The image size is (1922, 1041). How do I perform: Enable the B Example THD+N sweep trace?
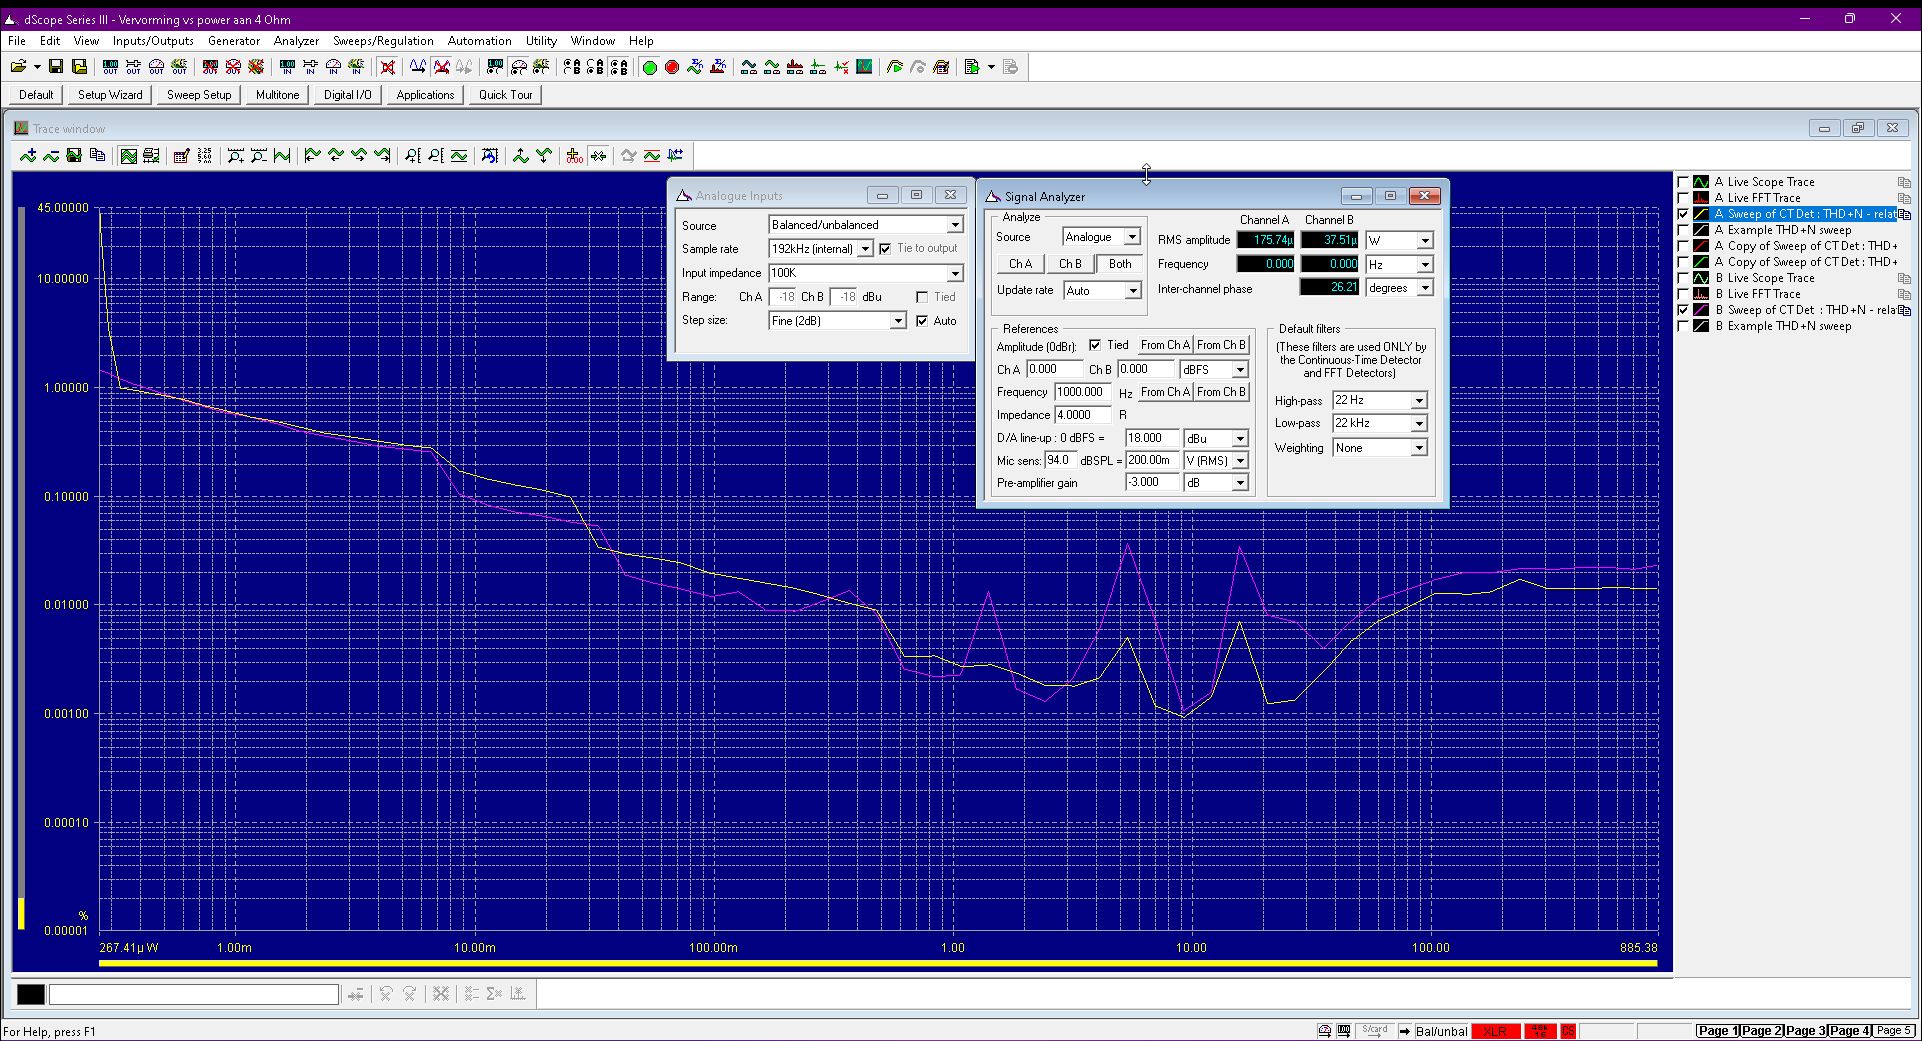[1683, 326]
